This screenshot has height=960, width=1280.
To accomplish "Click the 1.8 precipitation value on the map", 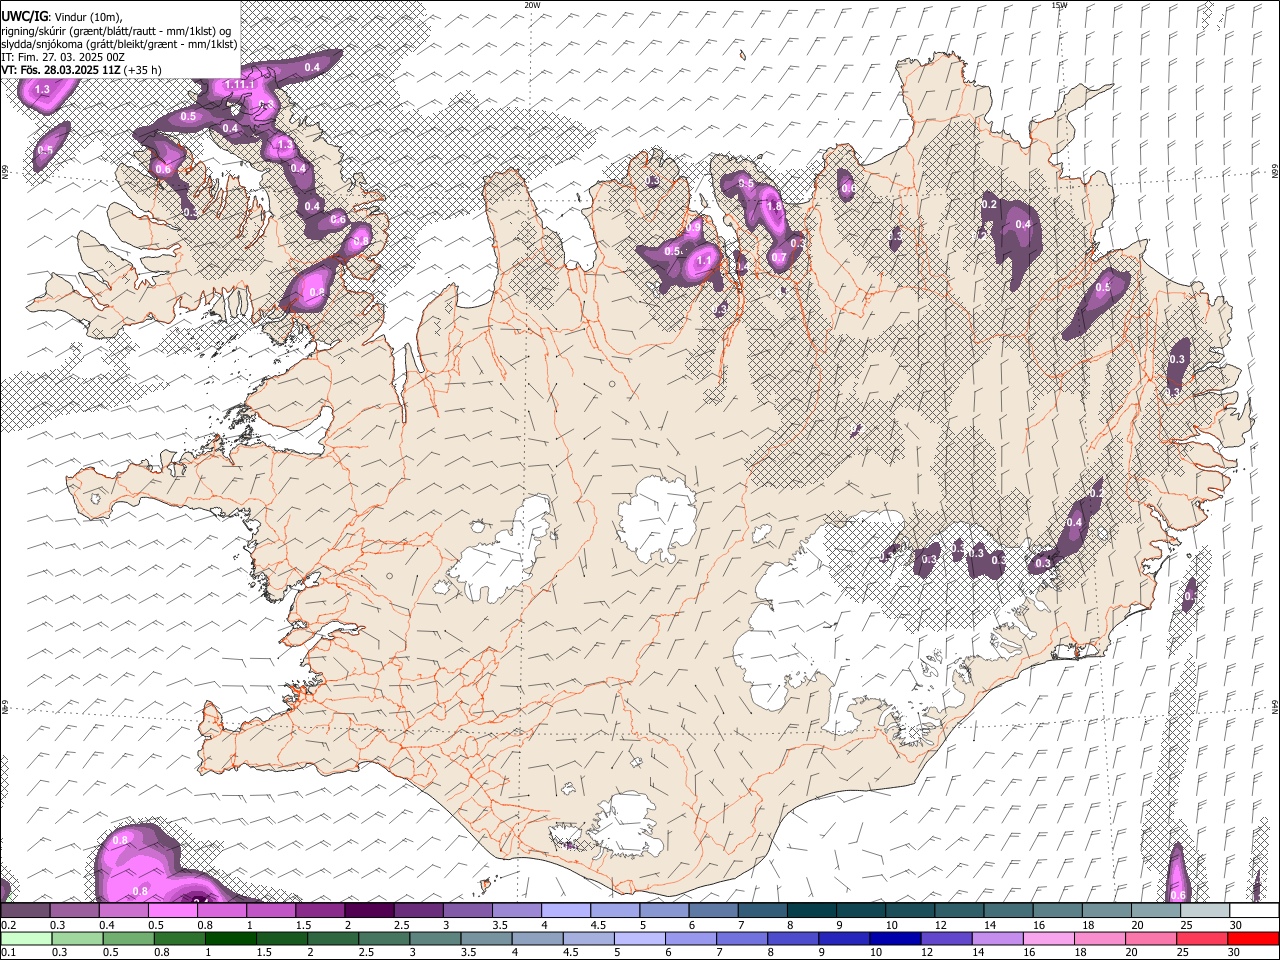I will click(773, 206).
